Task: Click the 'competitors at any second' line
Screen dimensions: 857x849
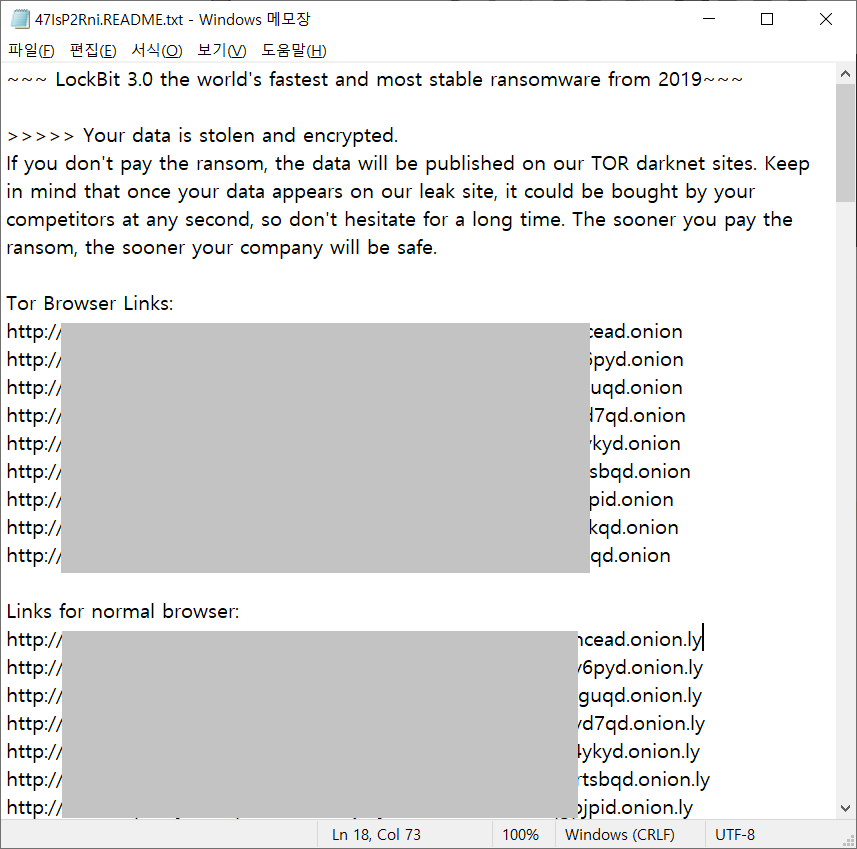Action: [400, 220]
